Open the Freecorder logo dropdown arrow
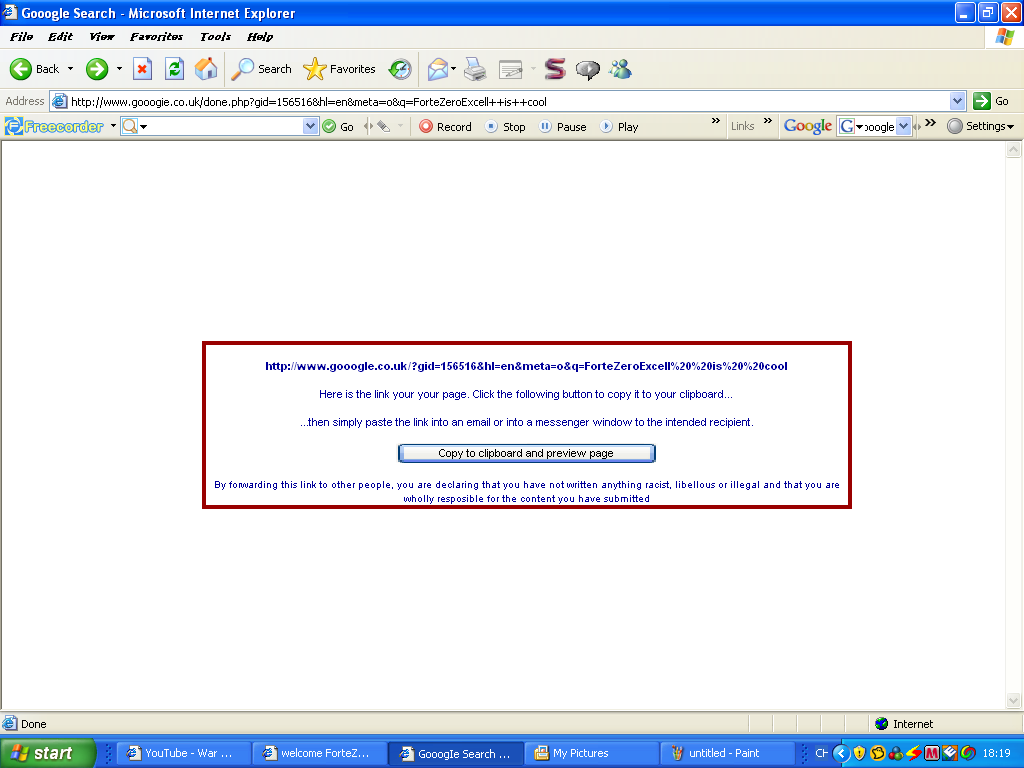1024x768 pixels. [113, 125]
